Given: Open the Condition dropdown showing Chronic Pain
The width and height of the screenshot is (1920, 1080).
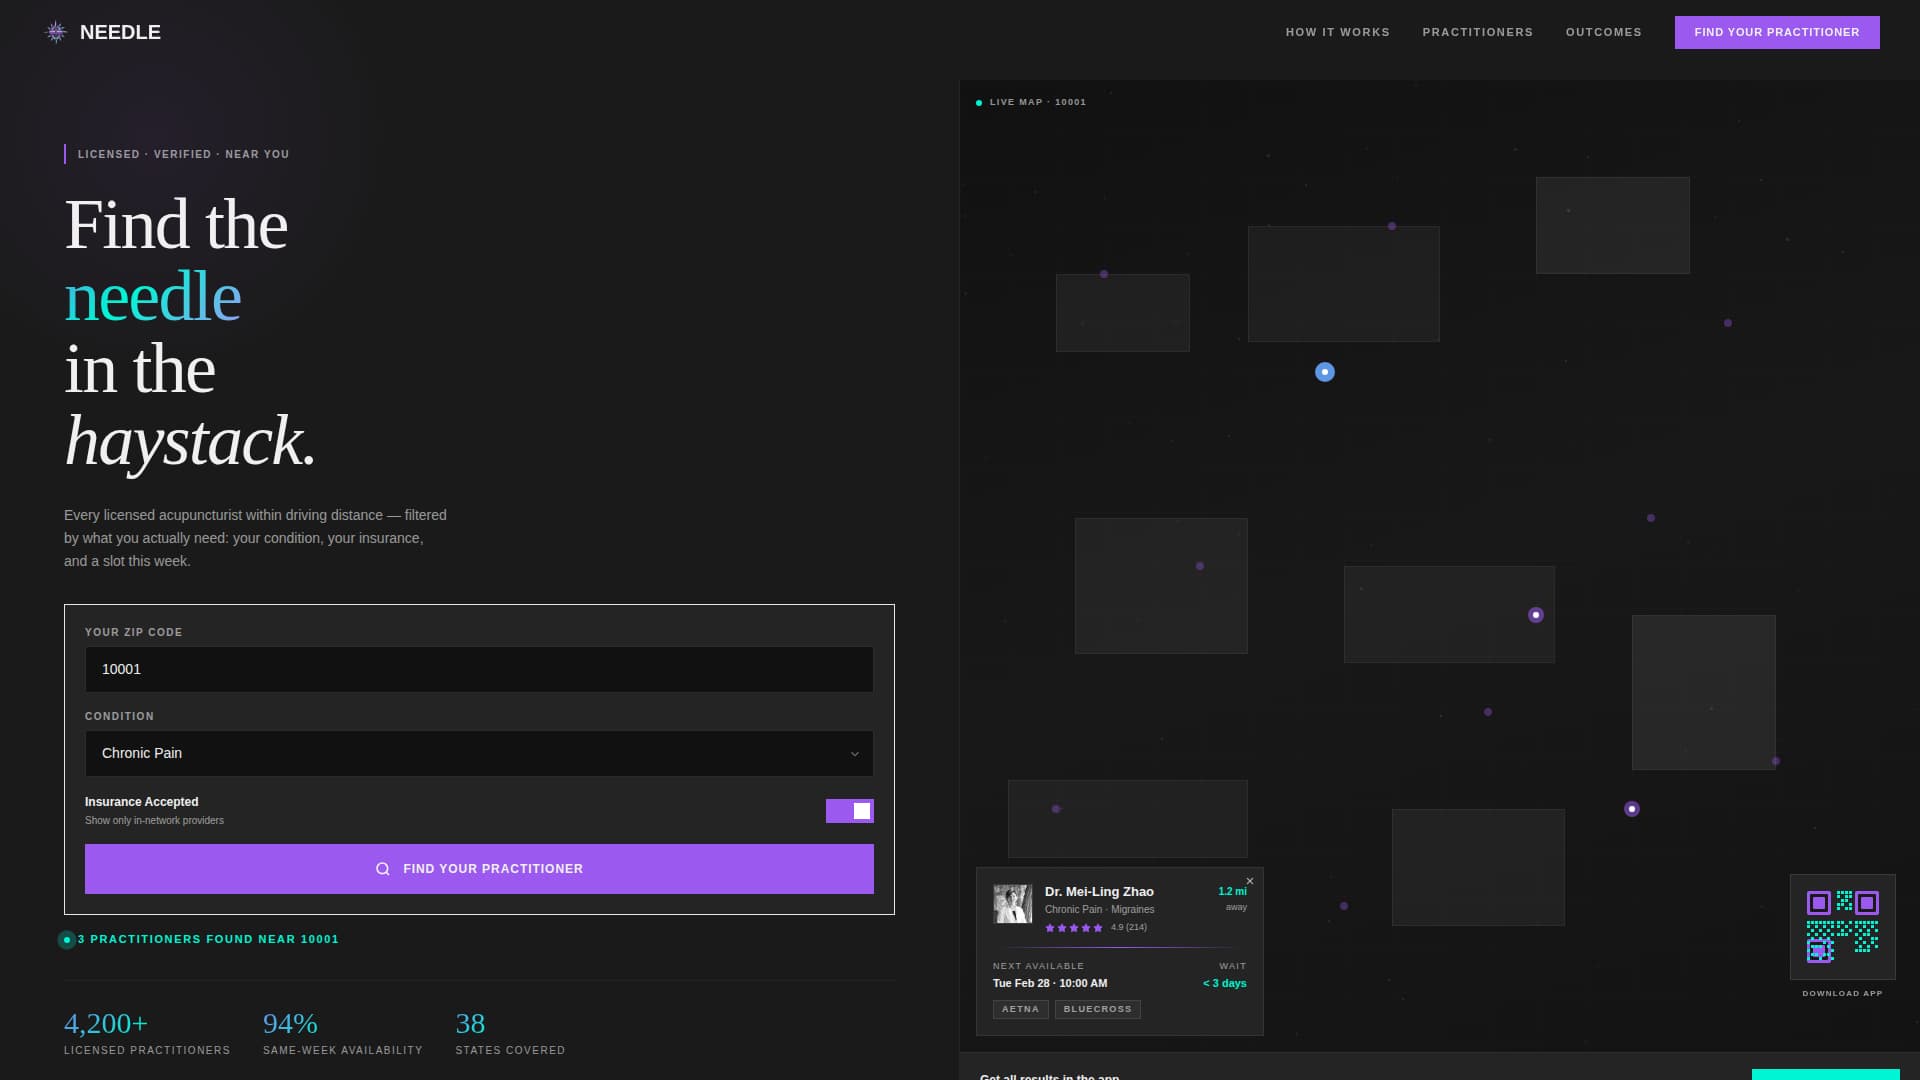Looking at the screenshot, I should coord(478,753).
